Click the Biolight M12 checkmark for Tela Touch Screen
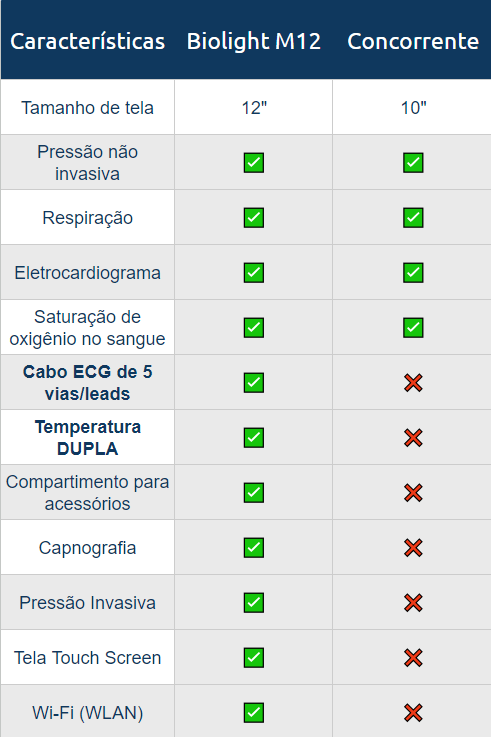 (254, 658)
